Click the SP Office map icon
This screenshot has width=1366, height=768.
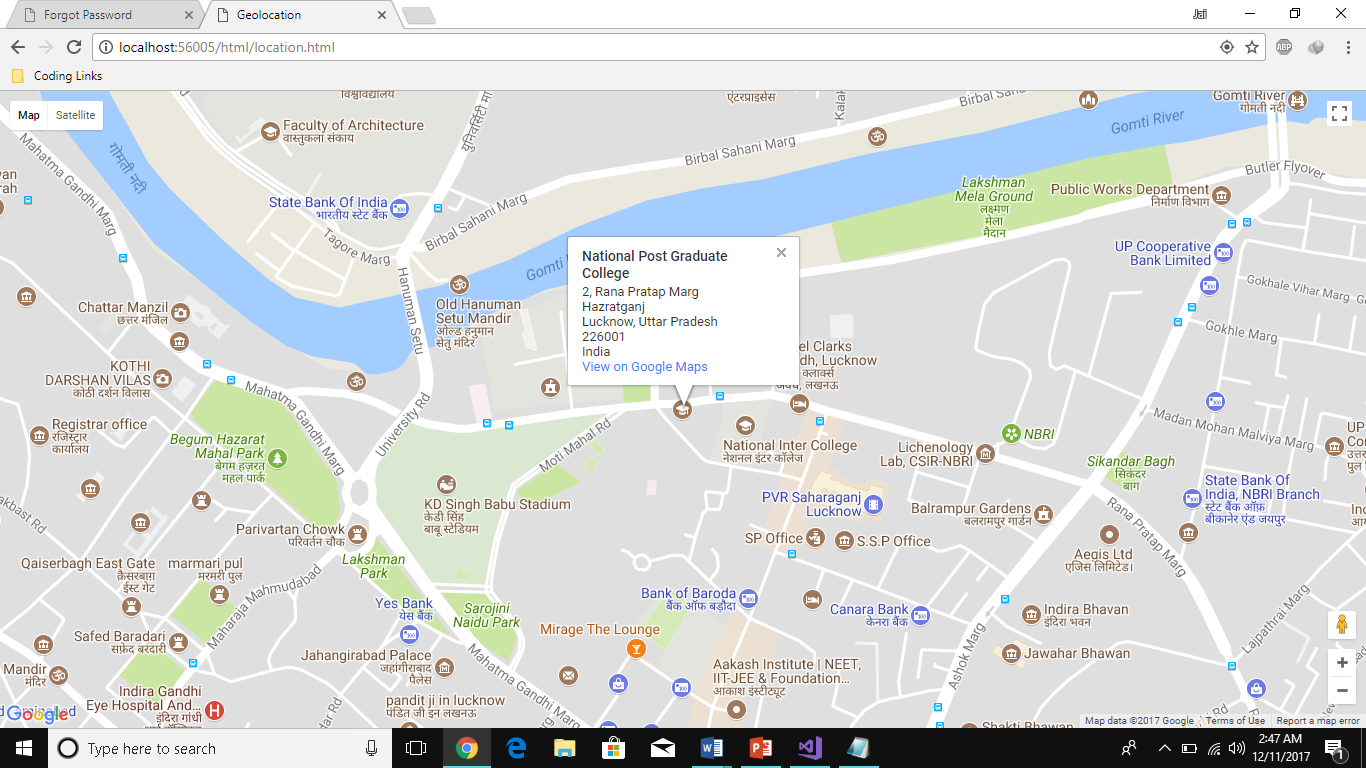[x=816, y=539]
